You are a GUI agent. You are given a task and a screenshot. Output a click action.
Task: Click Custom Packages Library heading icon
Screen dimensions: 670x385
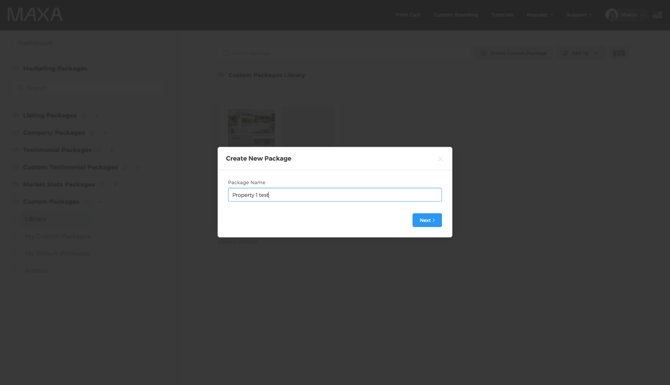221,75
